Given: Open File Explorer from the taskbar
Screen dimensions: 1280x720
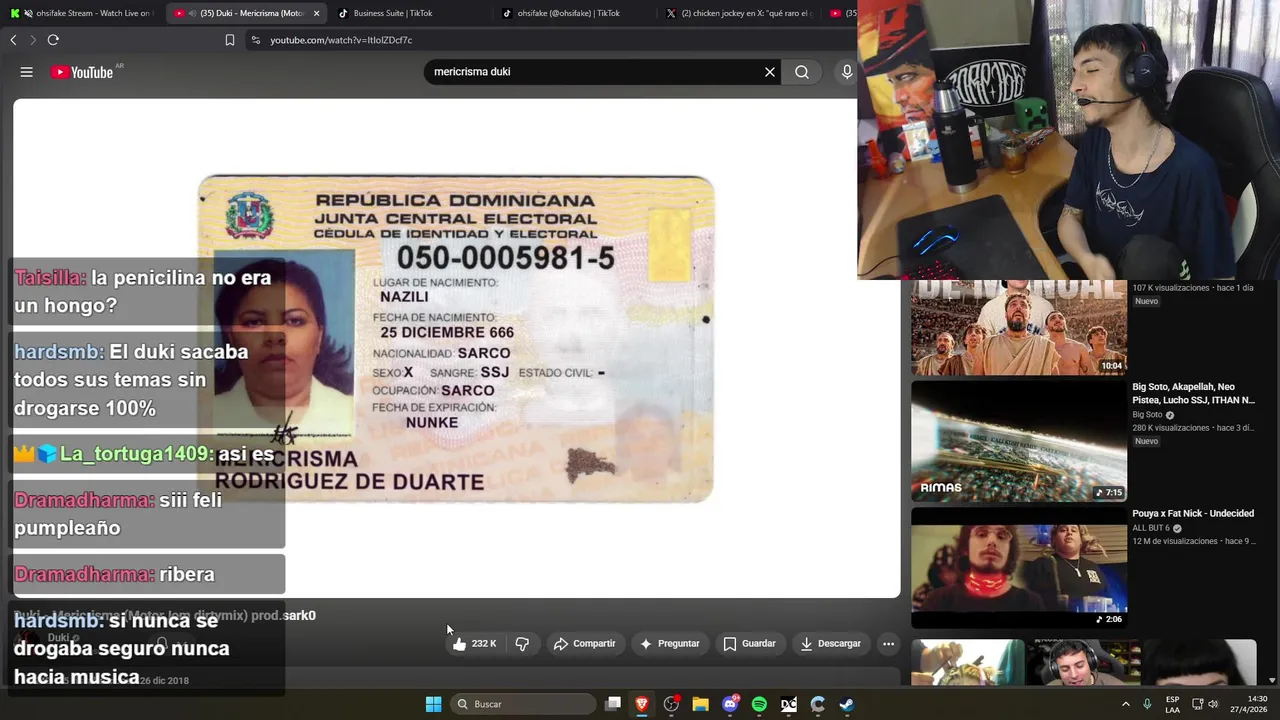Looking at the screenshot, I should click(x=701, y=704).
